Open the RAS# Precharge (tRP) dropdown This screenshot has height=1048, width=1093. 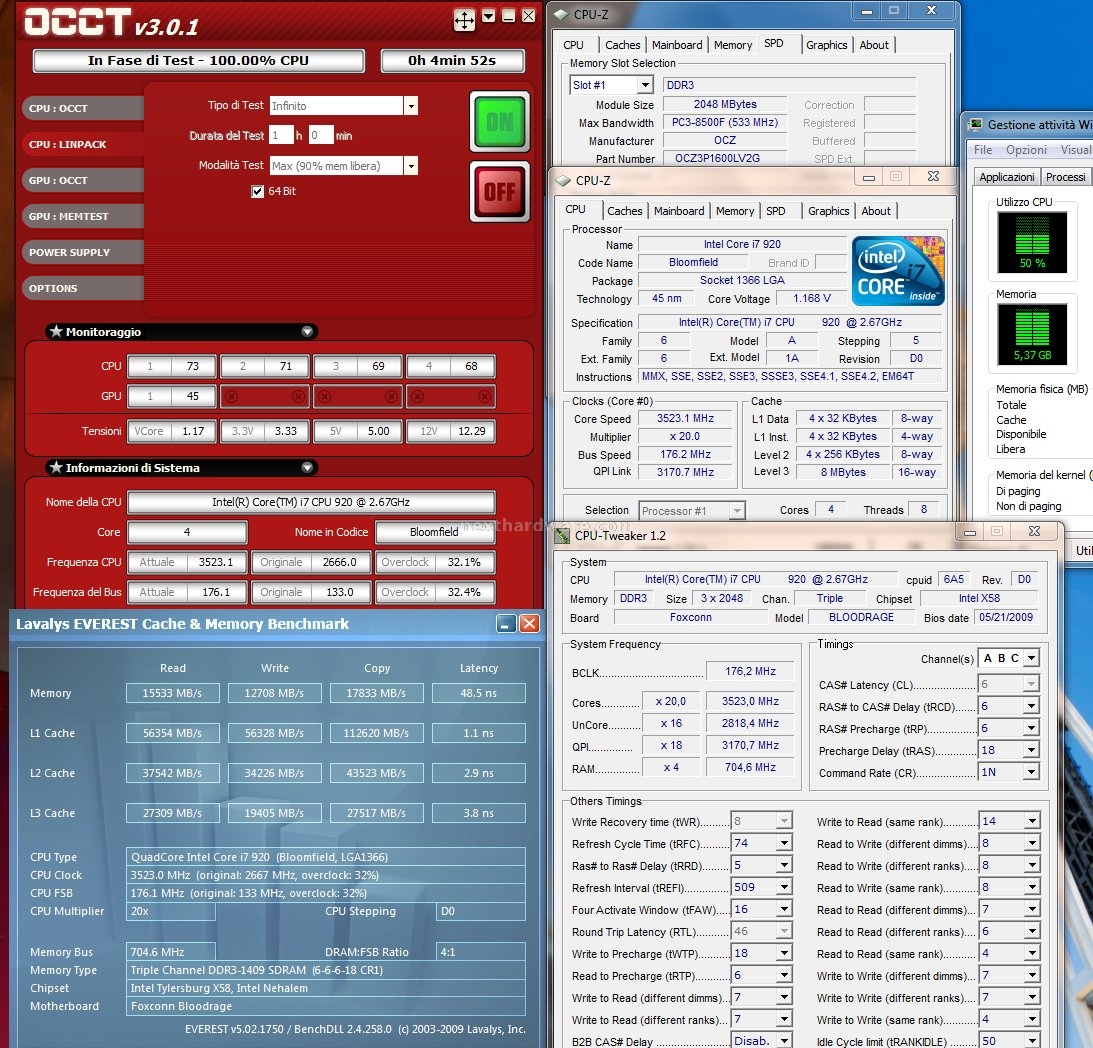tap(1031, 728)
